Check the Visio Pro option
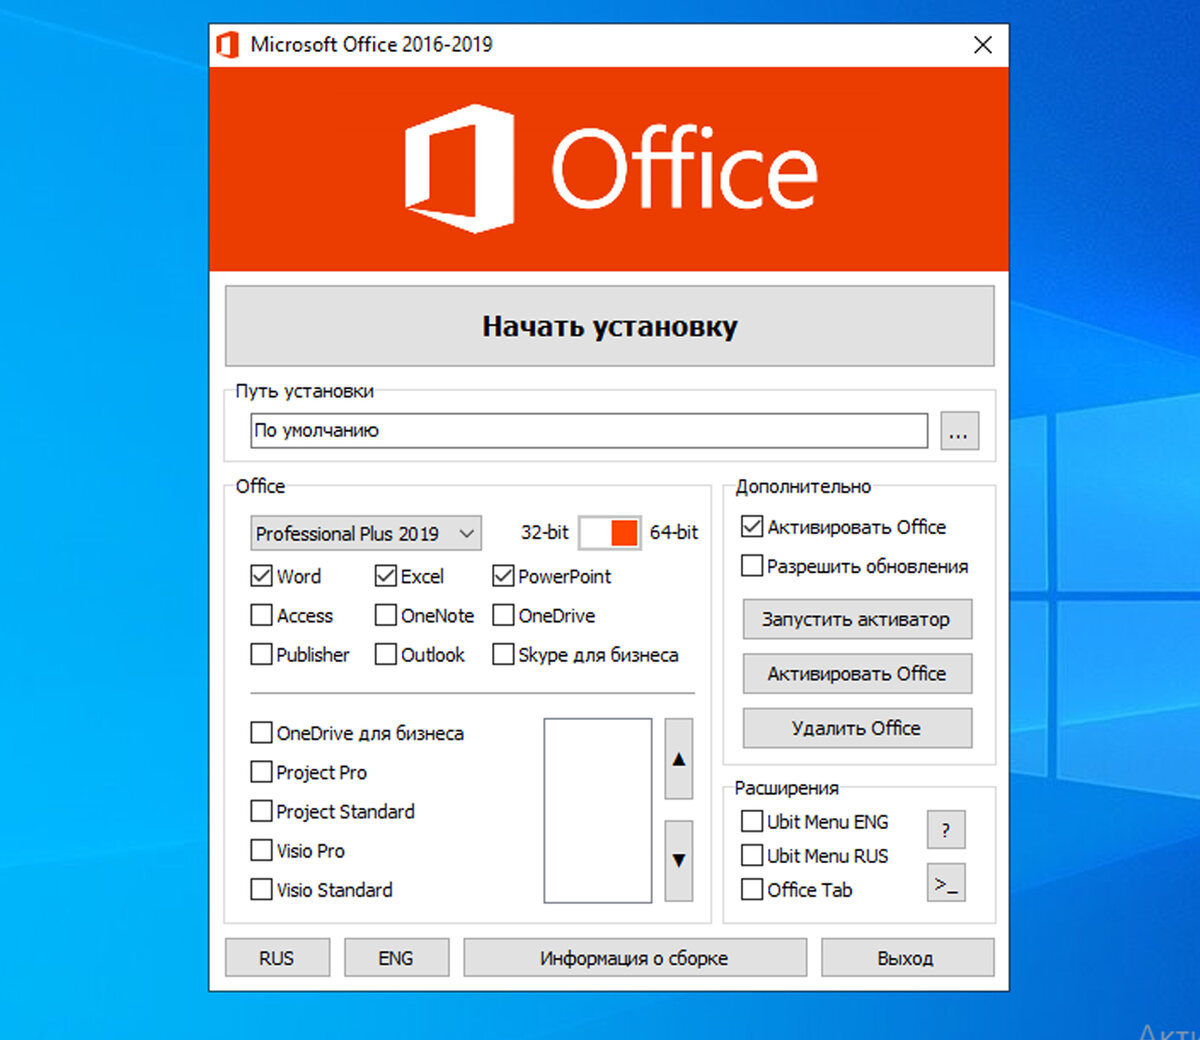Screen dimensions: 1200x1040 pyautogui.click(x=262, y=850)
